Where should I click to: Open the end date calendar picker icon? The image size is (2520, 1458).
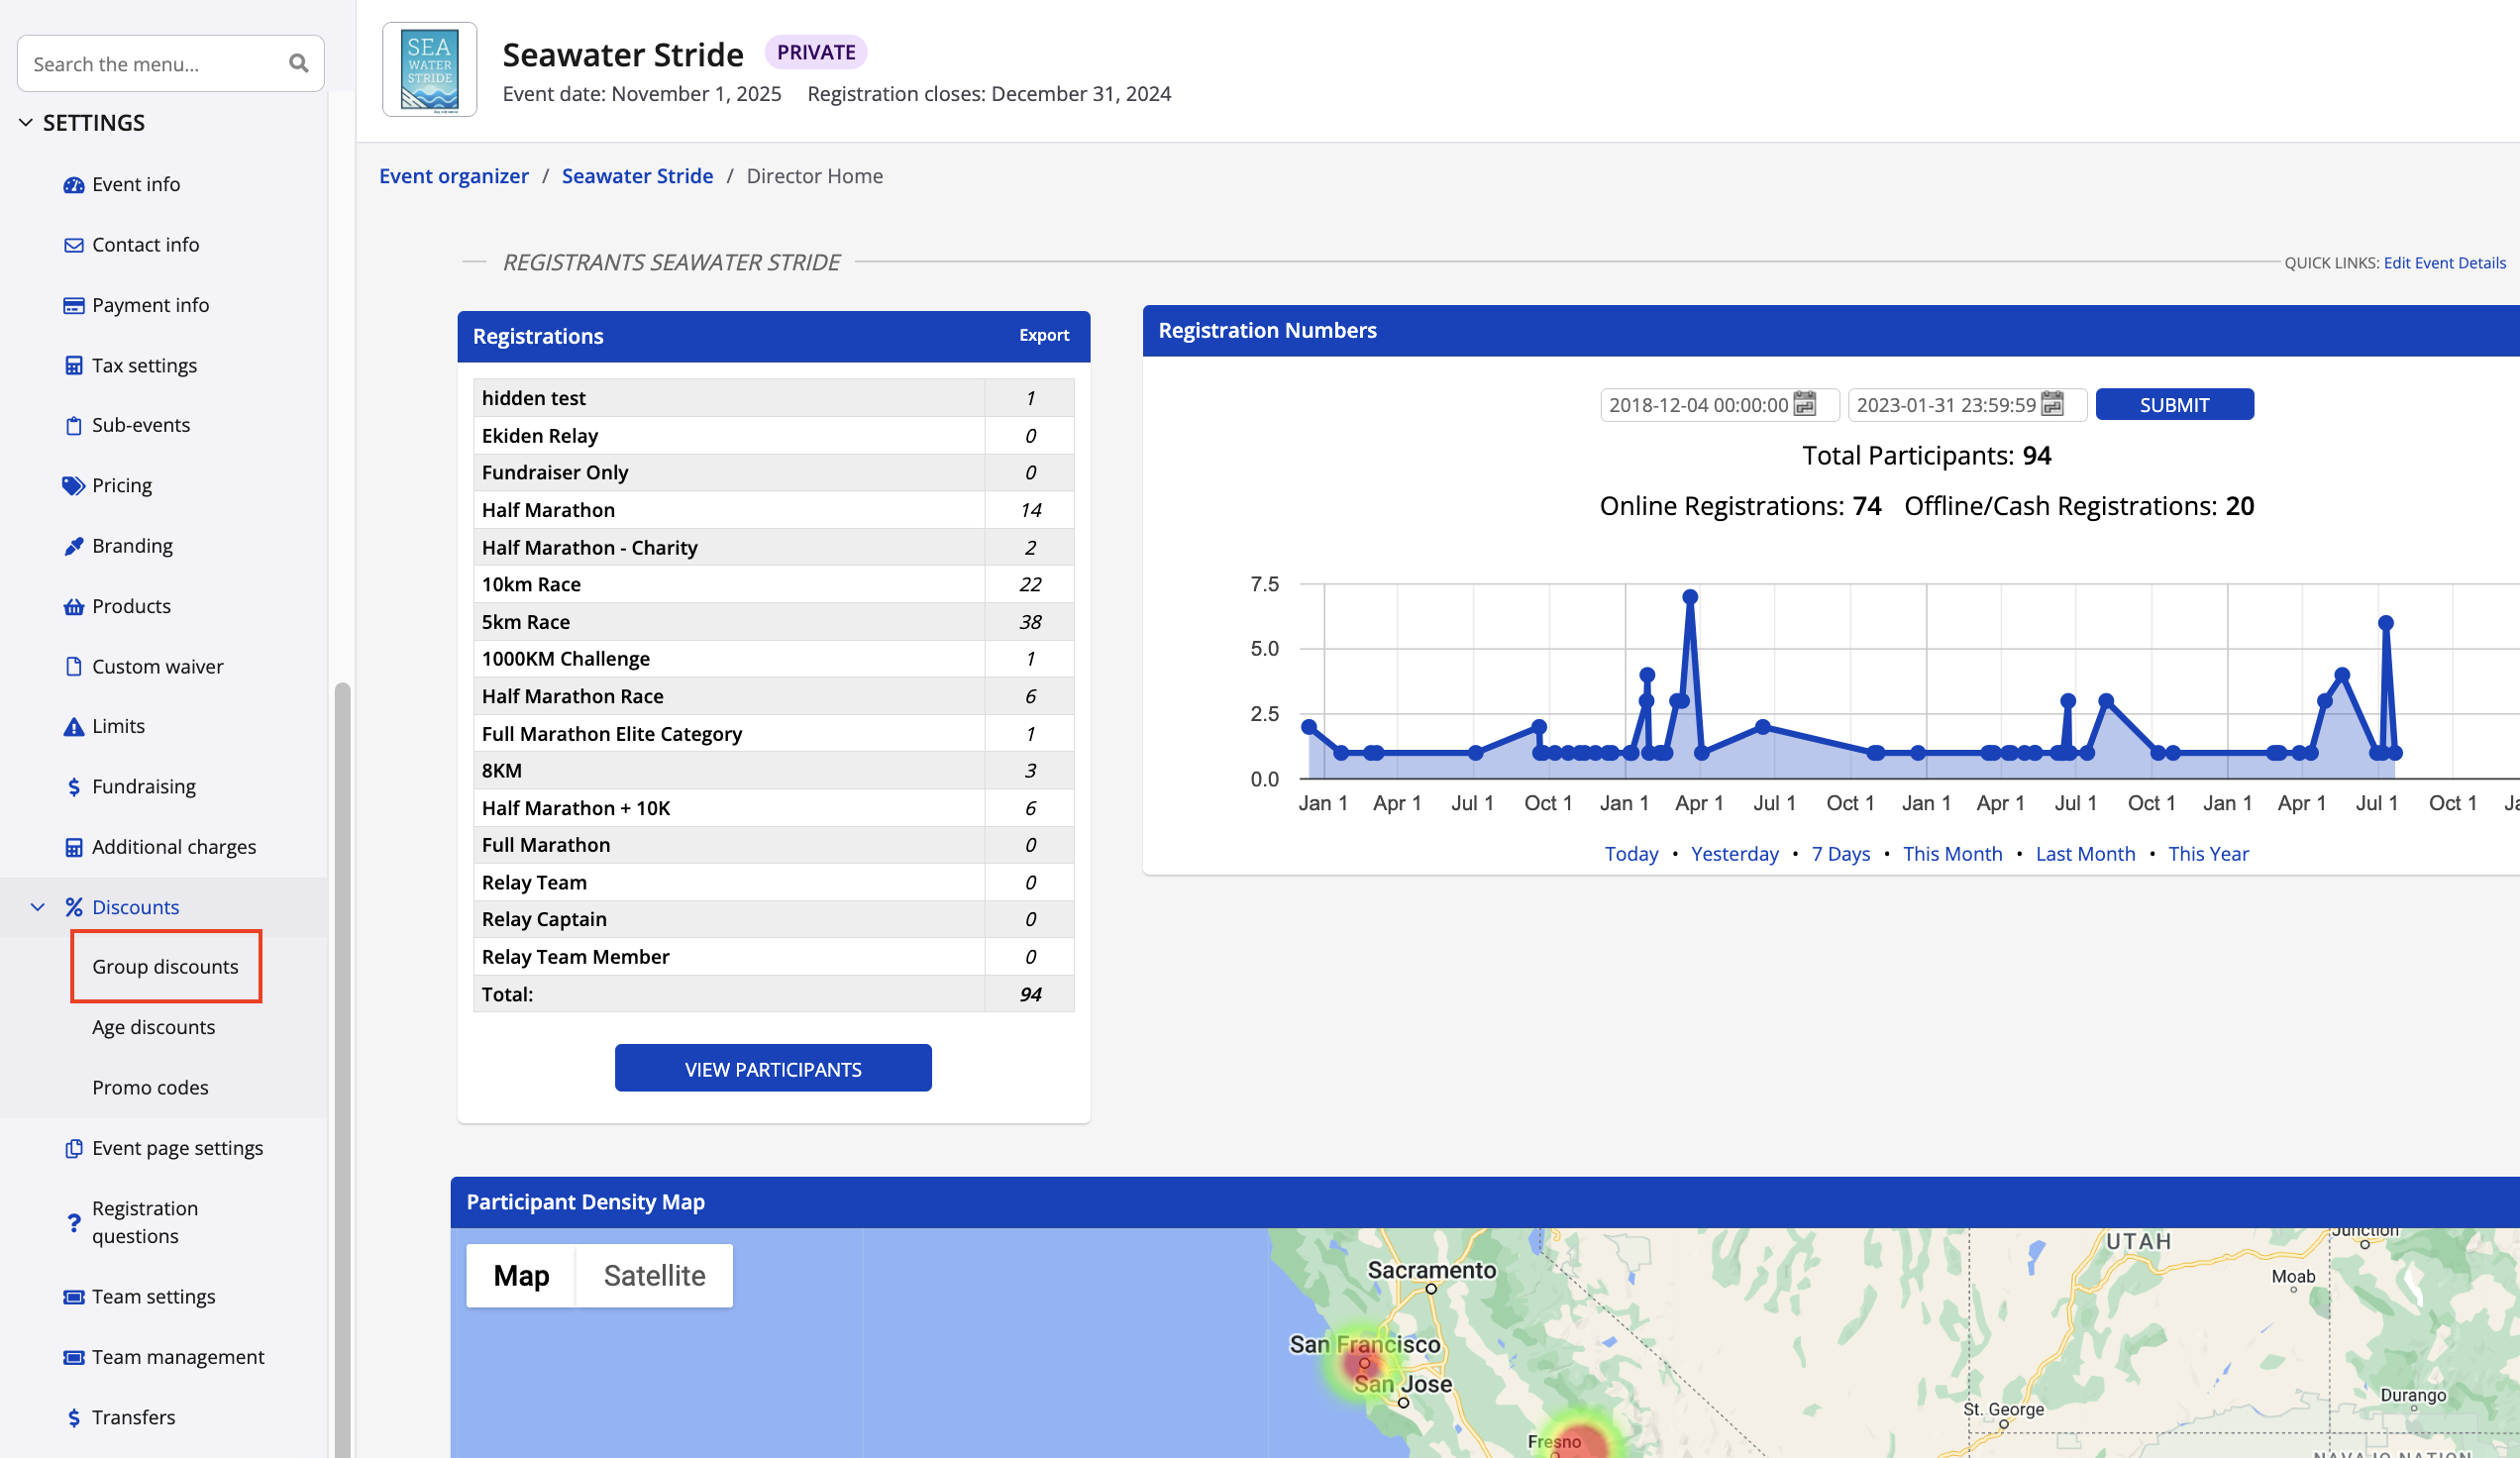coord(2052,404)
